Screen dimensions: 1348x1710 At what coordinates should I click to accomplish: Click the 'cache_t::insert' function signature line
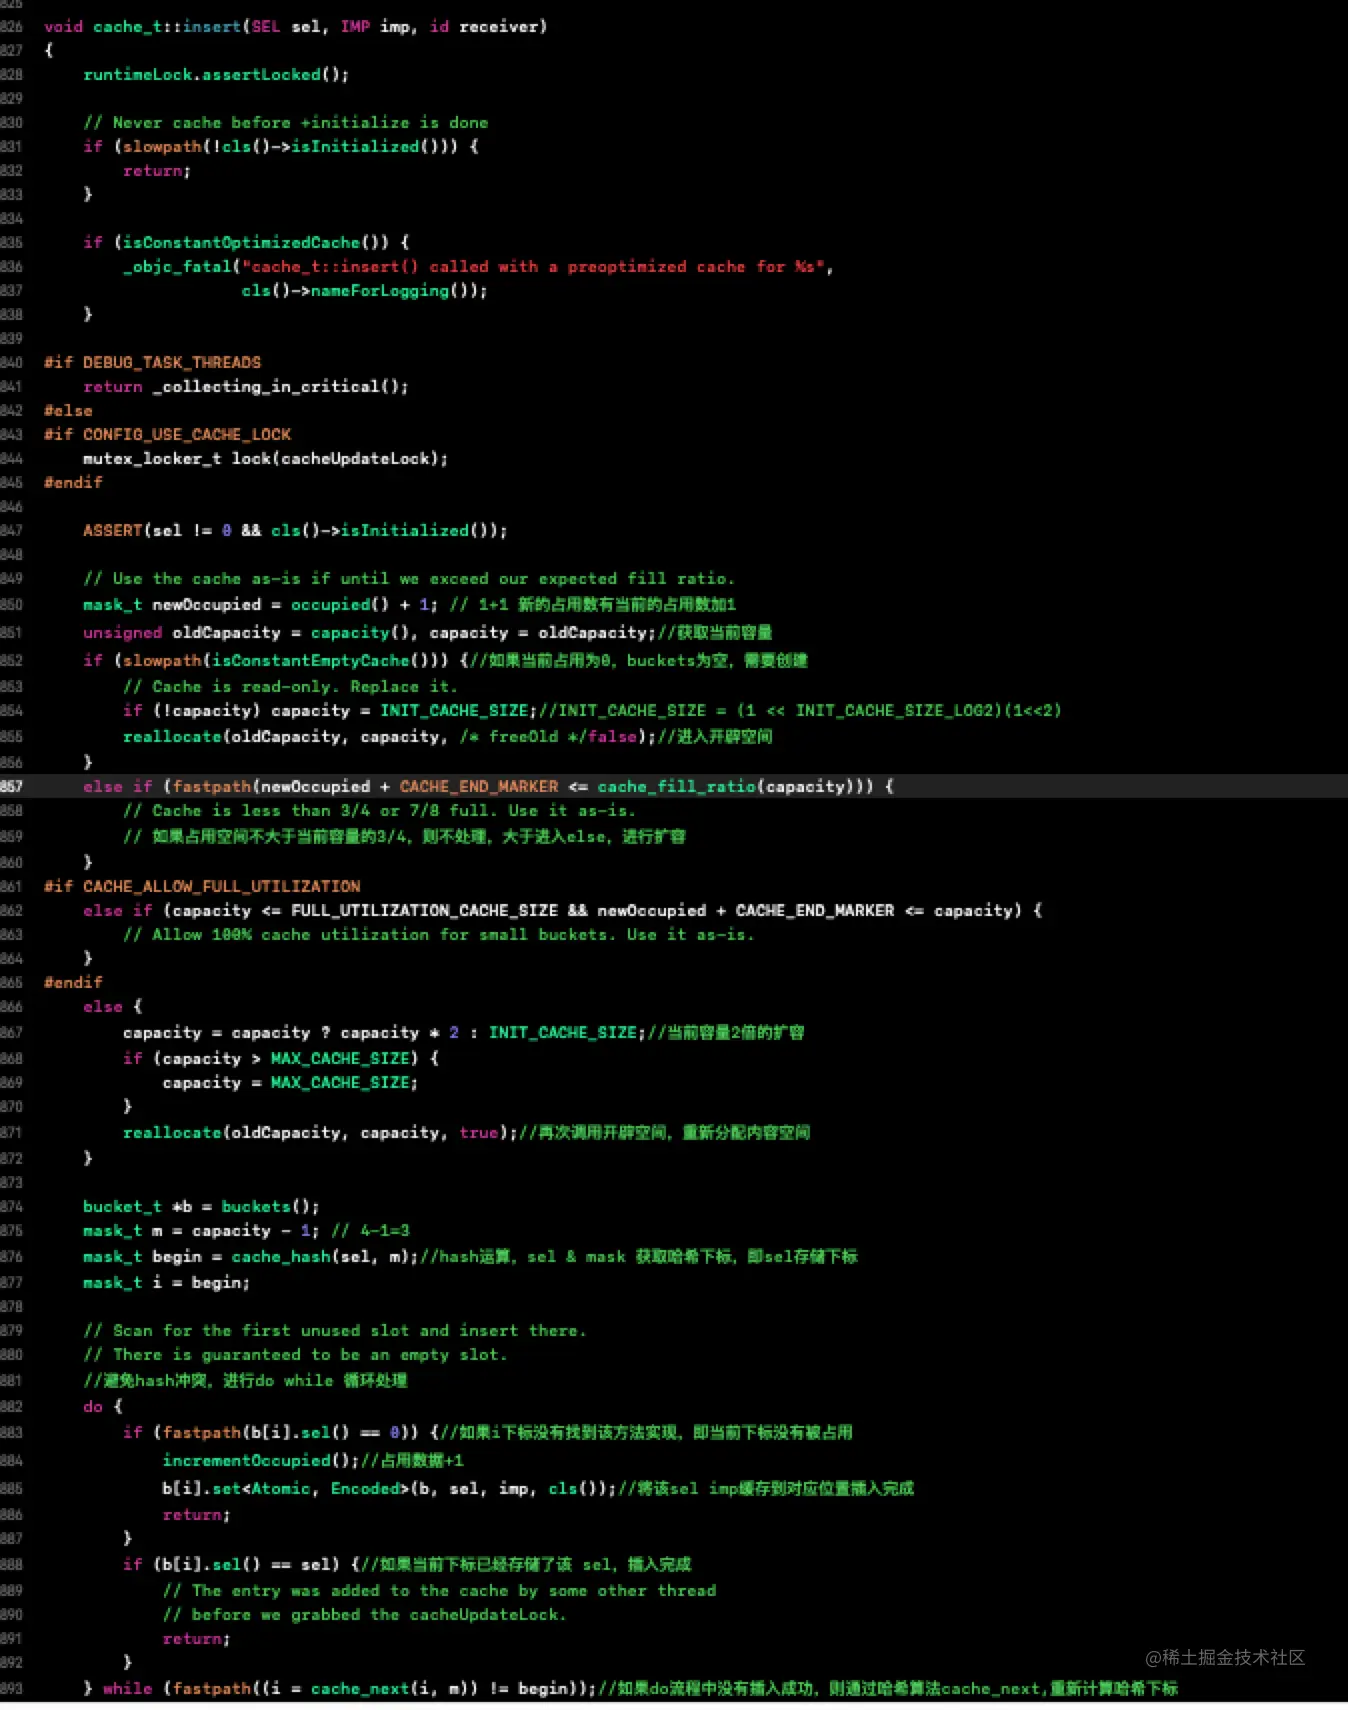coord(295,26)
